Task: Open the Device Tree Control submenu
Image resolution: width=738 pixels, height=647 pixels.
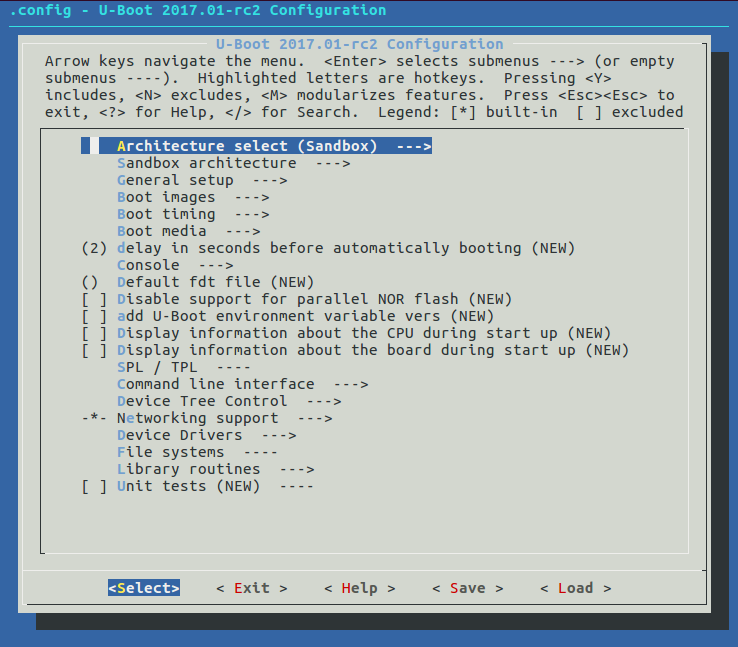Action: [229, 401]
